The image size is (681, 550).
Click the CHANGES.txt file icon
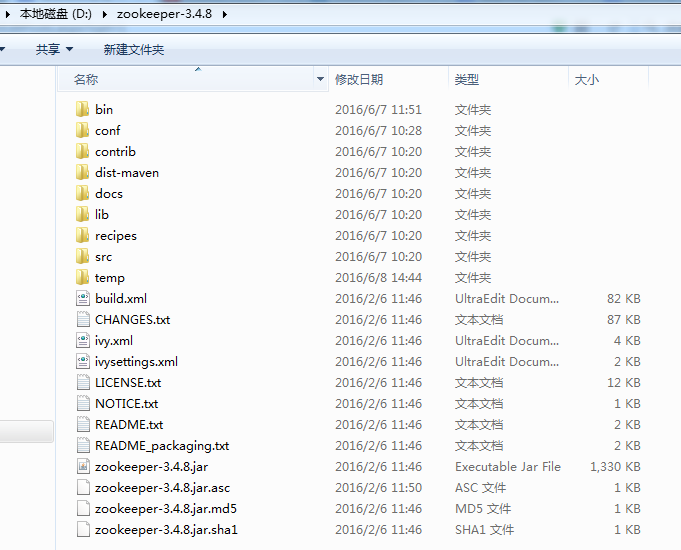(83, 319)
